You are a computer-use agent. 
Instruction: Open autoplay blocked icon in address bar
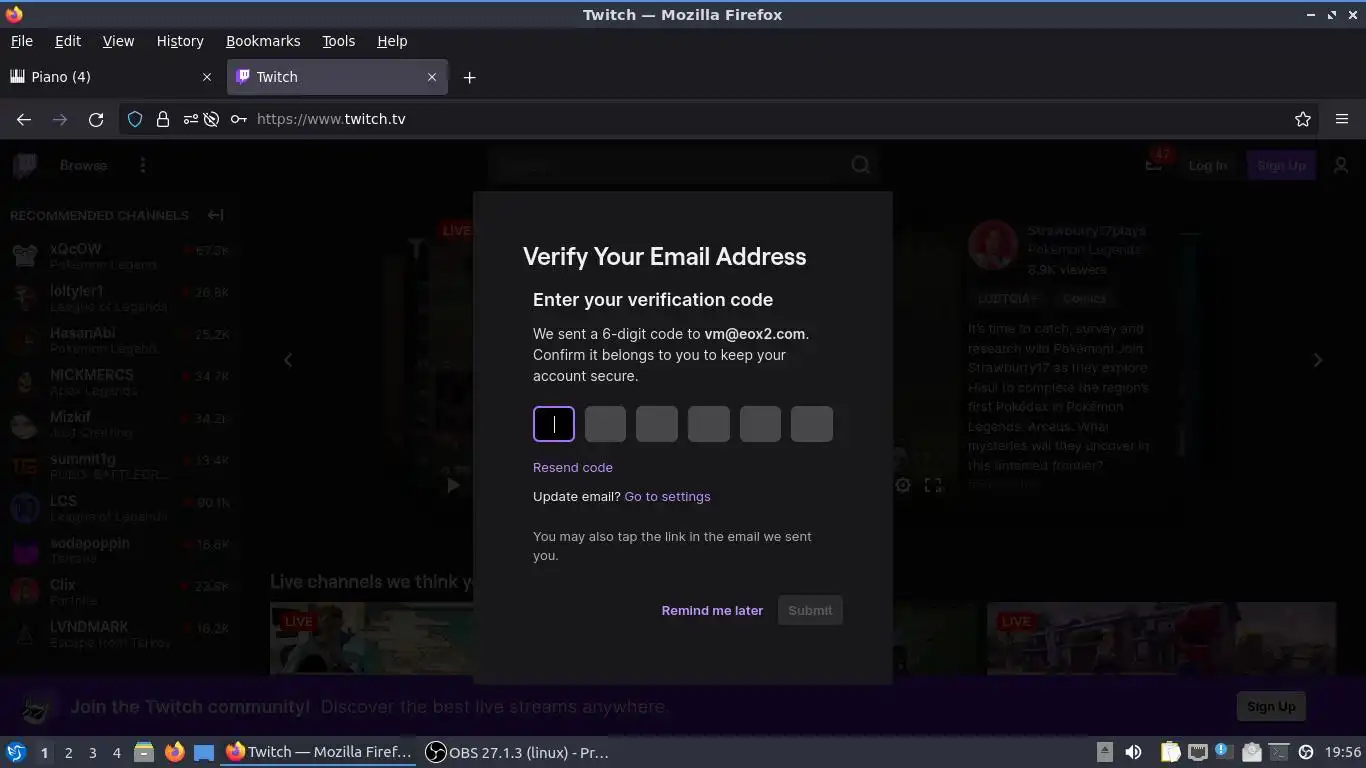tap(211, 119)
